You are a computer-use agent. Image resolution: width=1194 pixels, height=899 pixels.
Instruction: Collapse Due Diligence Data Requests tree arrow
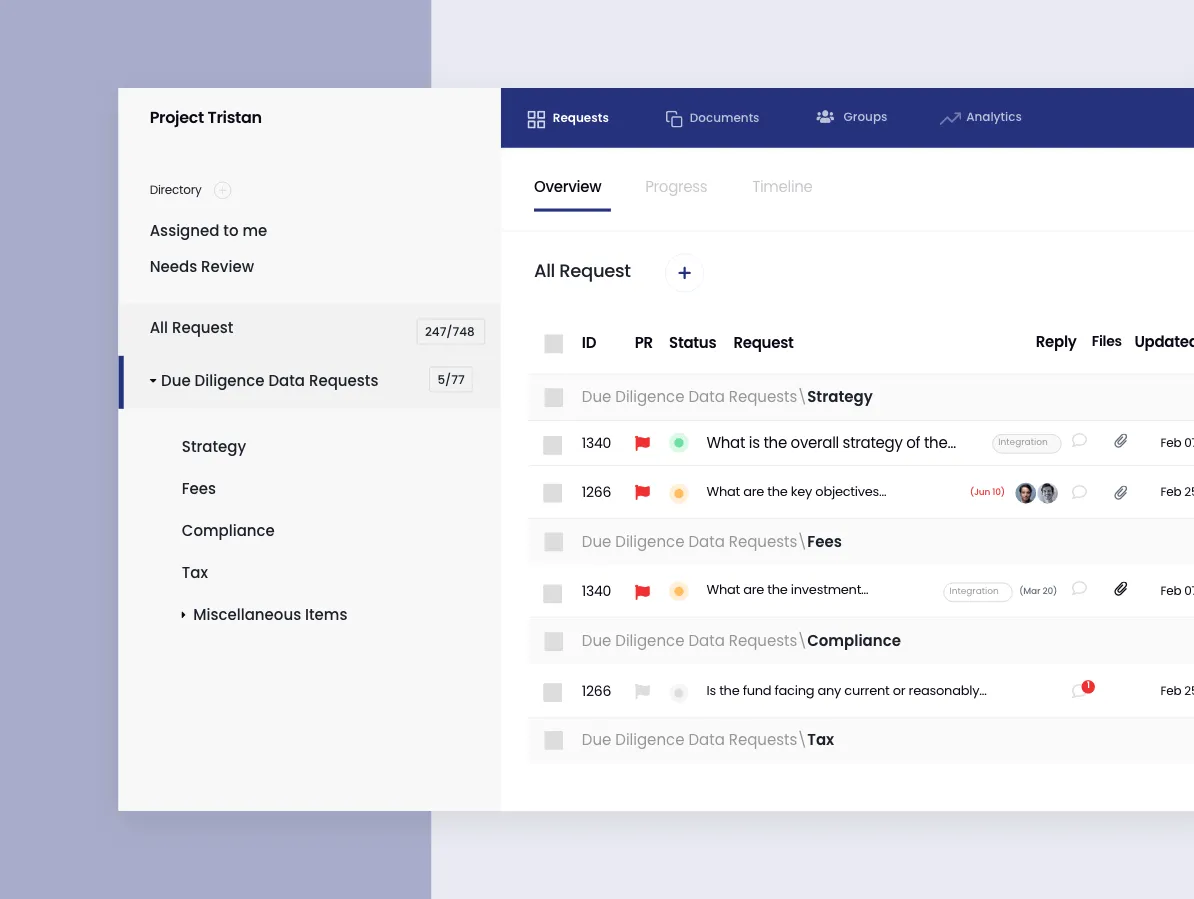point(153,381)
